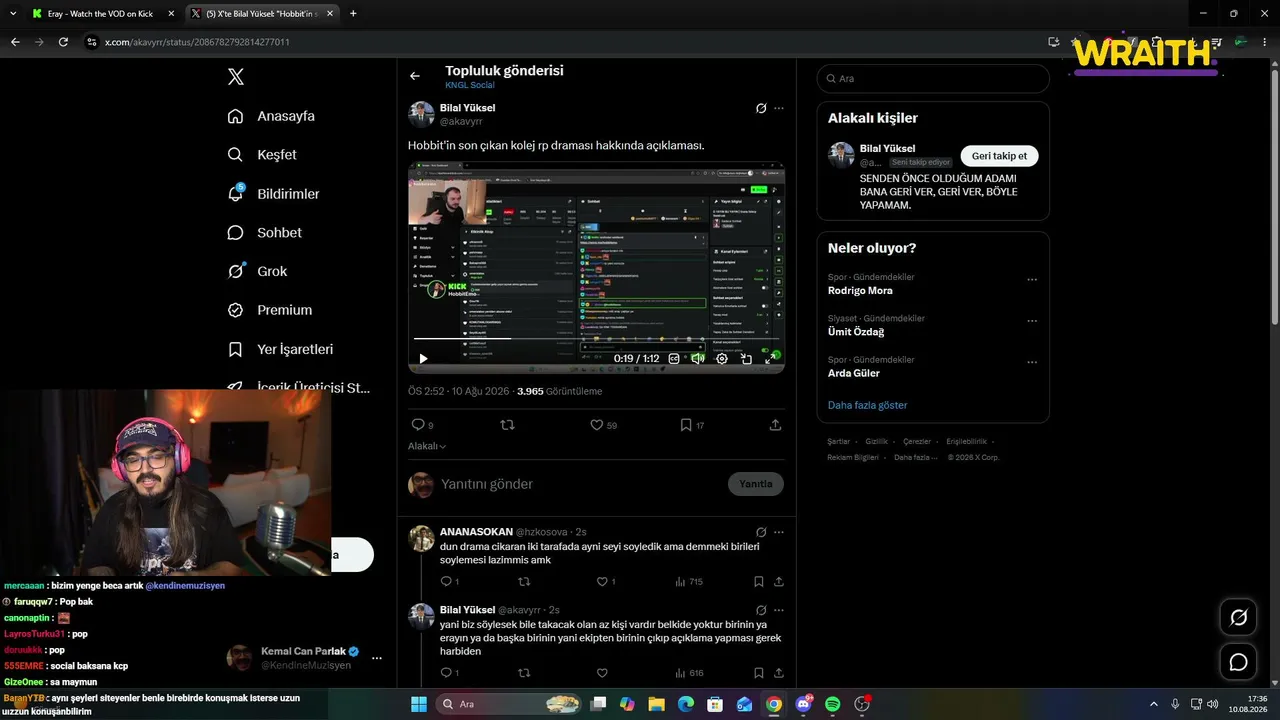The width and height of the screenshot is (1280, 720).
Task: Open Yer İşaretleri in the sidebar
Action: pyautogui.click(x=280, y=350)
